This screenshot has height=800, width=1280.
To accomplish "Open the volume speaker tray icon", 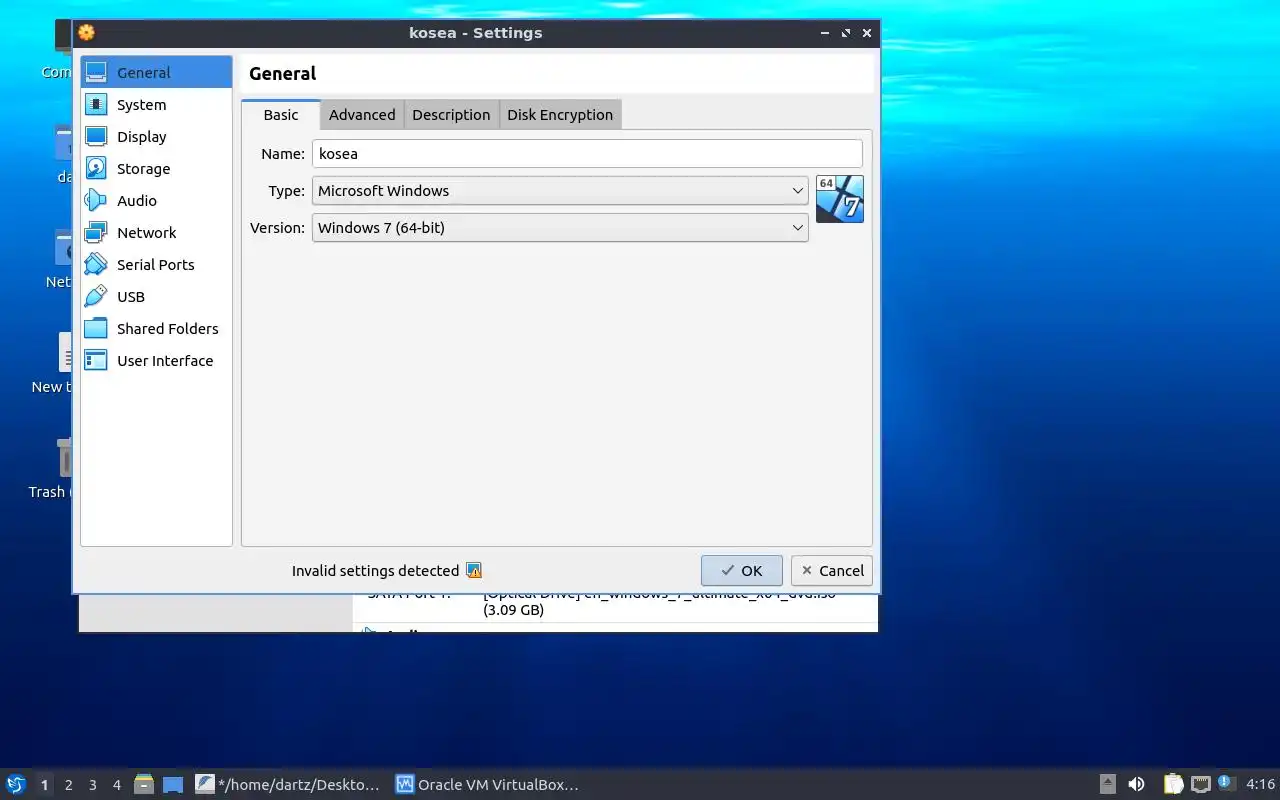I will coord(1136,784).
